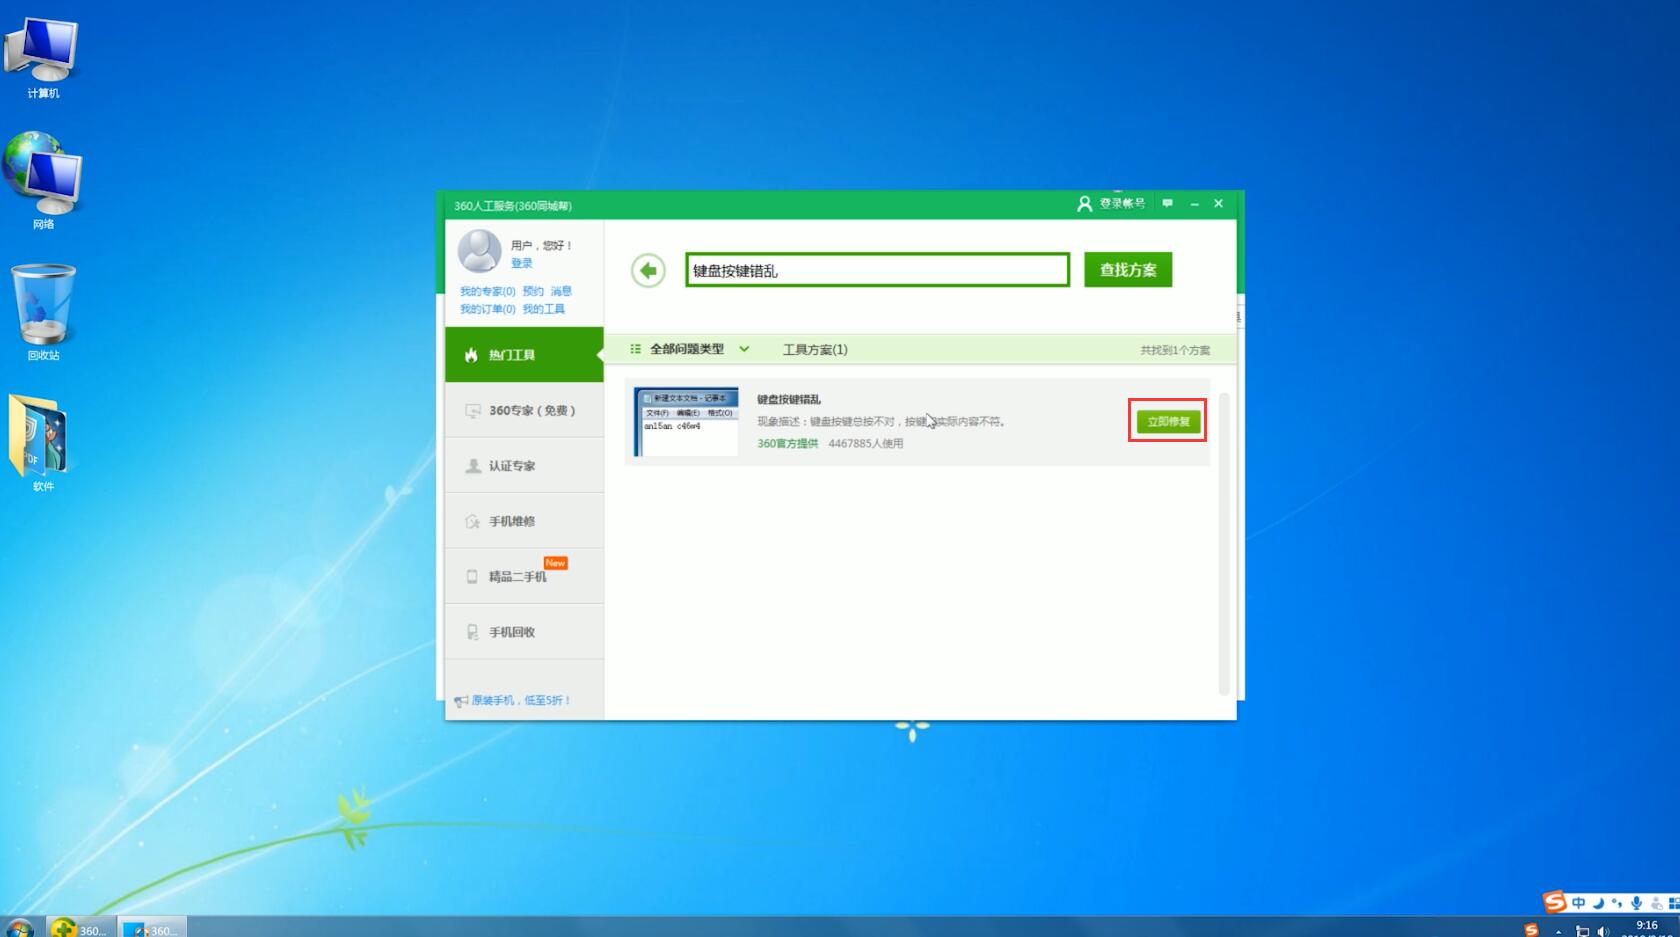The height and width of the screenshot is (937, 1680).
Task: Click the 共找到1个方案 result count text
Action: coord(1175,350)
